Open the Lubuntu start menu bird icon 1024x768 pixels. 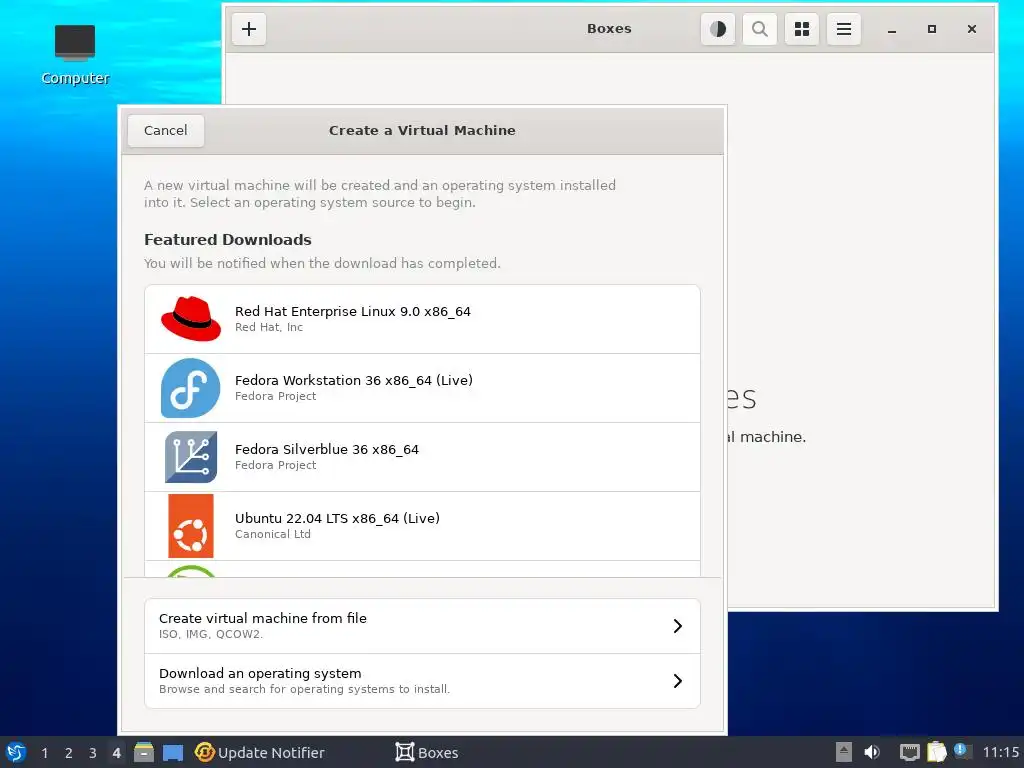tap(16, 752)
